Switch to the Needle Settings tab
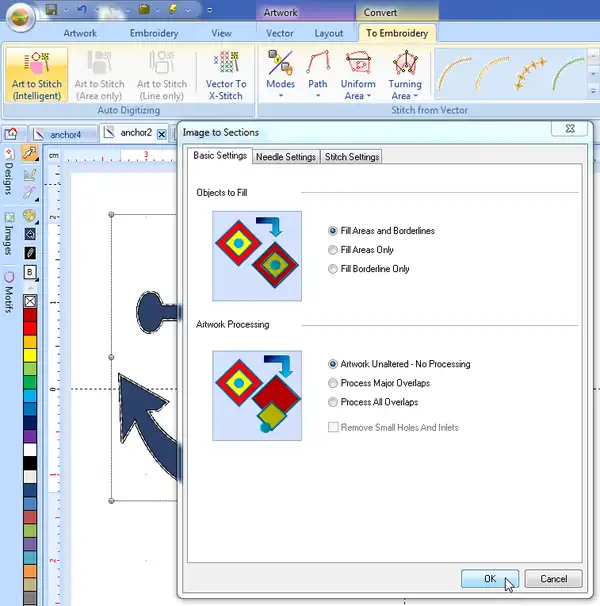The image size is (600, 606). point(286,157)
